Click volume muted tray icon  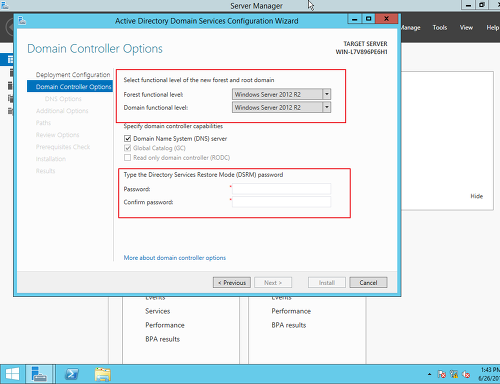click(x=466, y=374)
